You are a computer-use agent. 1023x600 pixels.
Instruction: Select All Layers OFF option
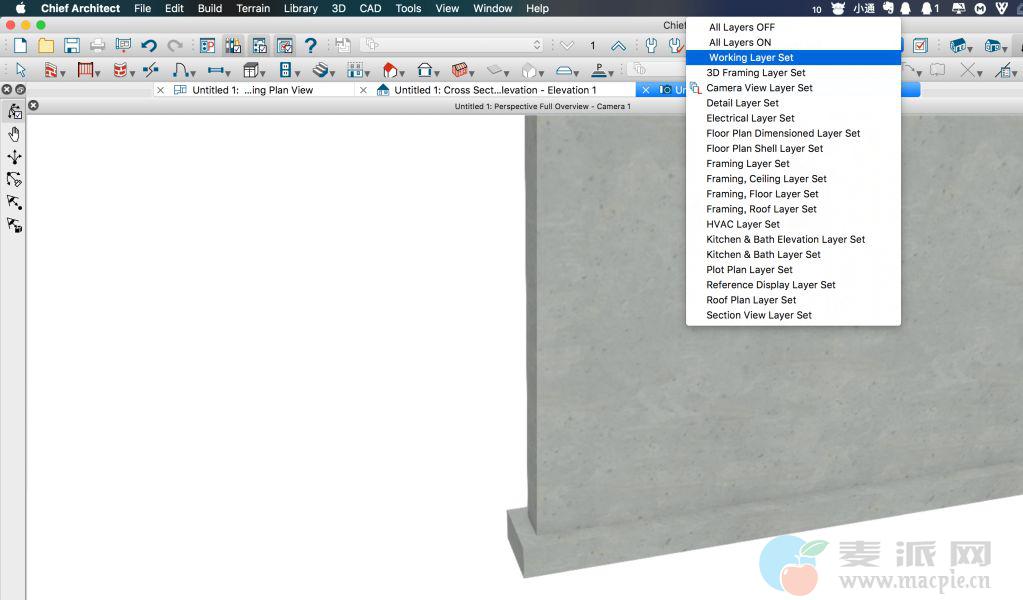point(741,27)
